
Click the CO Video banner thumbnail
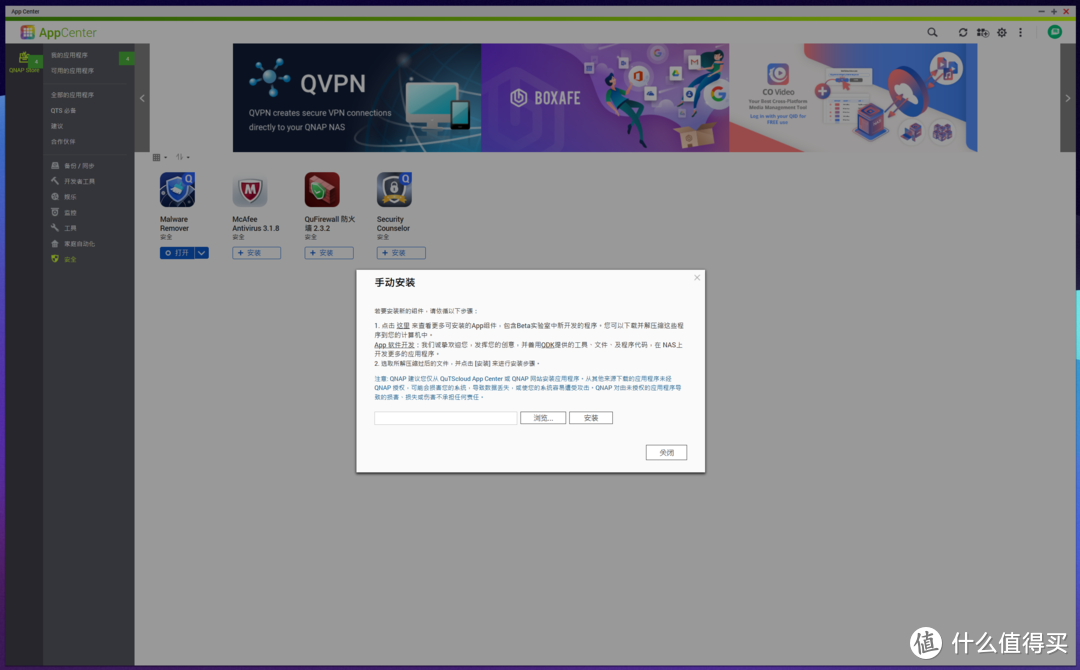click(853, 98)
